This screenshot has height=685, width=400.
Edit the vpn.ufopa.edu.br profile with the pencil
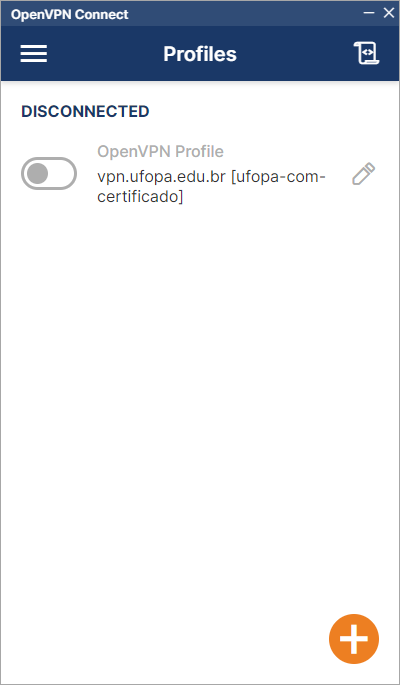(x=364, y=173)
